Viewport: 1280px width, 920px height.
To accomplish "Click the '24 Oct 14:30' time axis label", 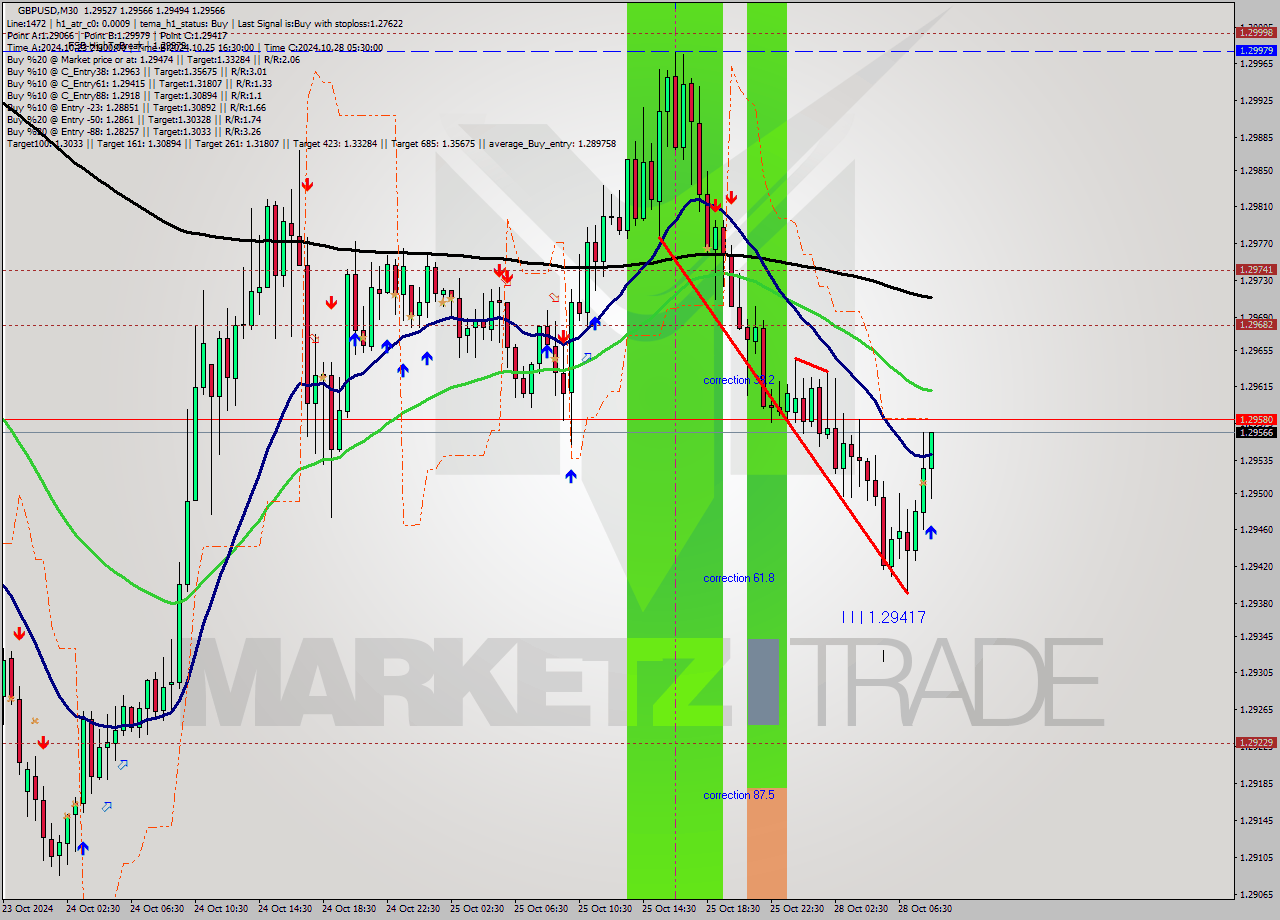I will pyautogui.click(x=284, y=909).
